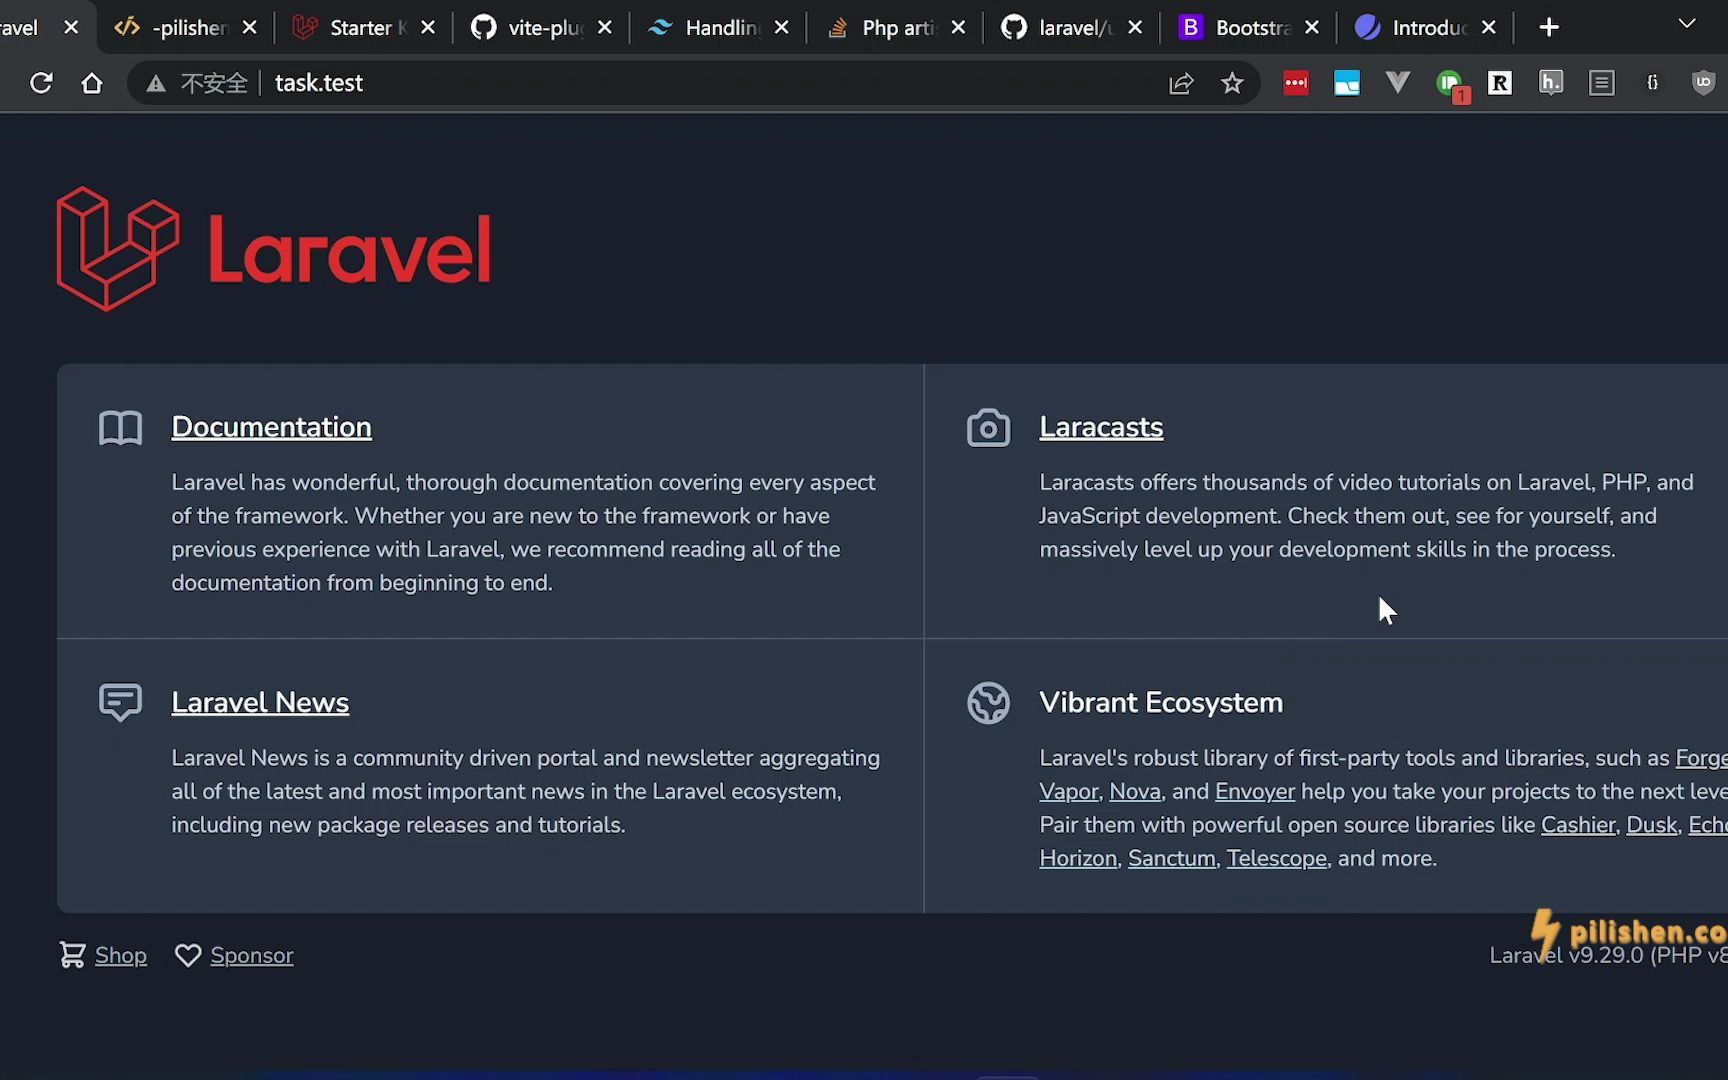The image size is (1728, 1080).
Task: Reload the page with the refresh icon
Action: coord(41,83)
